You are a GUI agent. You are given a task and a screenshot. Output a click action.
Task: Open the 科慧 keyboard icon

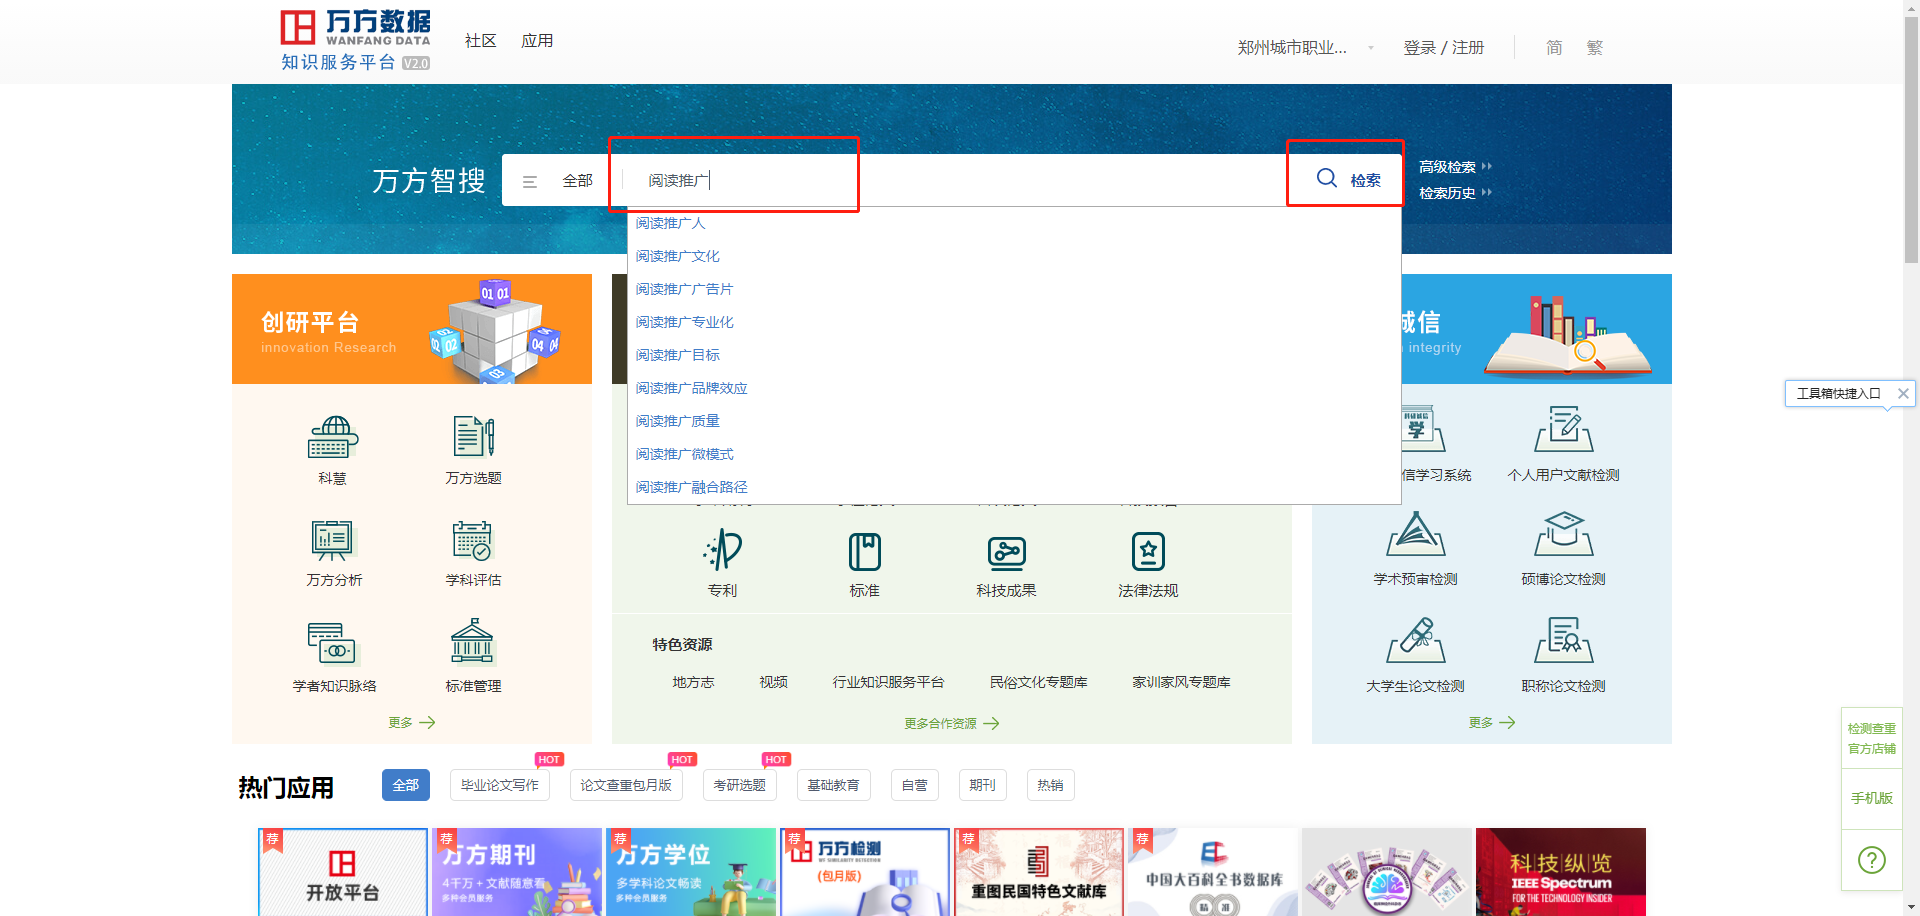(x=332, y=438)
